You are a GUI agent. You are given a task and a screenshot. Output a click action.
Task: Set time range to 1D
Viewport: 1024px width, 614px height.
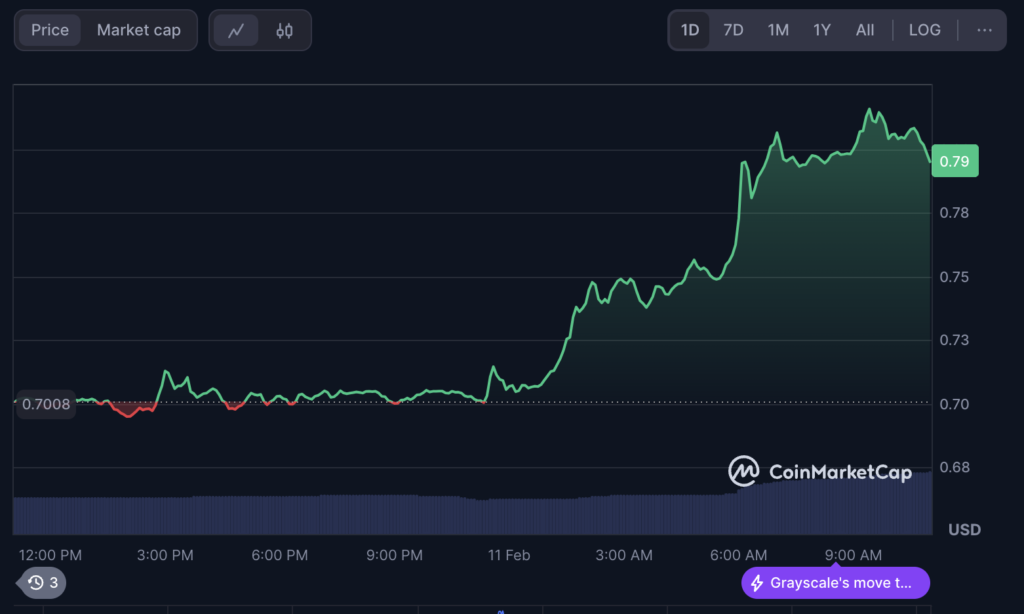point(690,30)
